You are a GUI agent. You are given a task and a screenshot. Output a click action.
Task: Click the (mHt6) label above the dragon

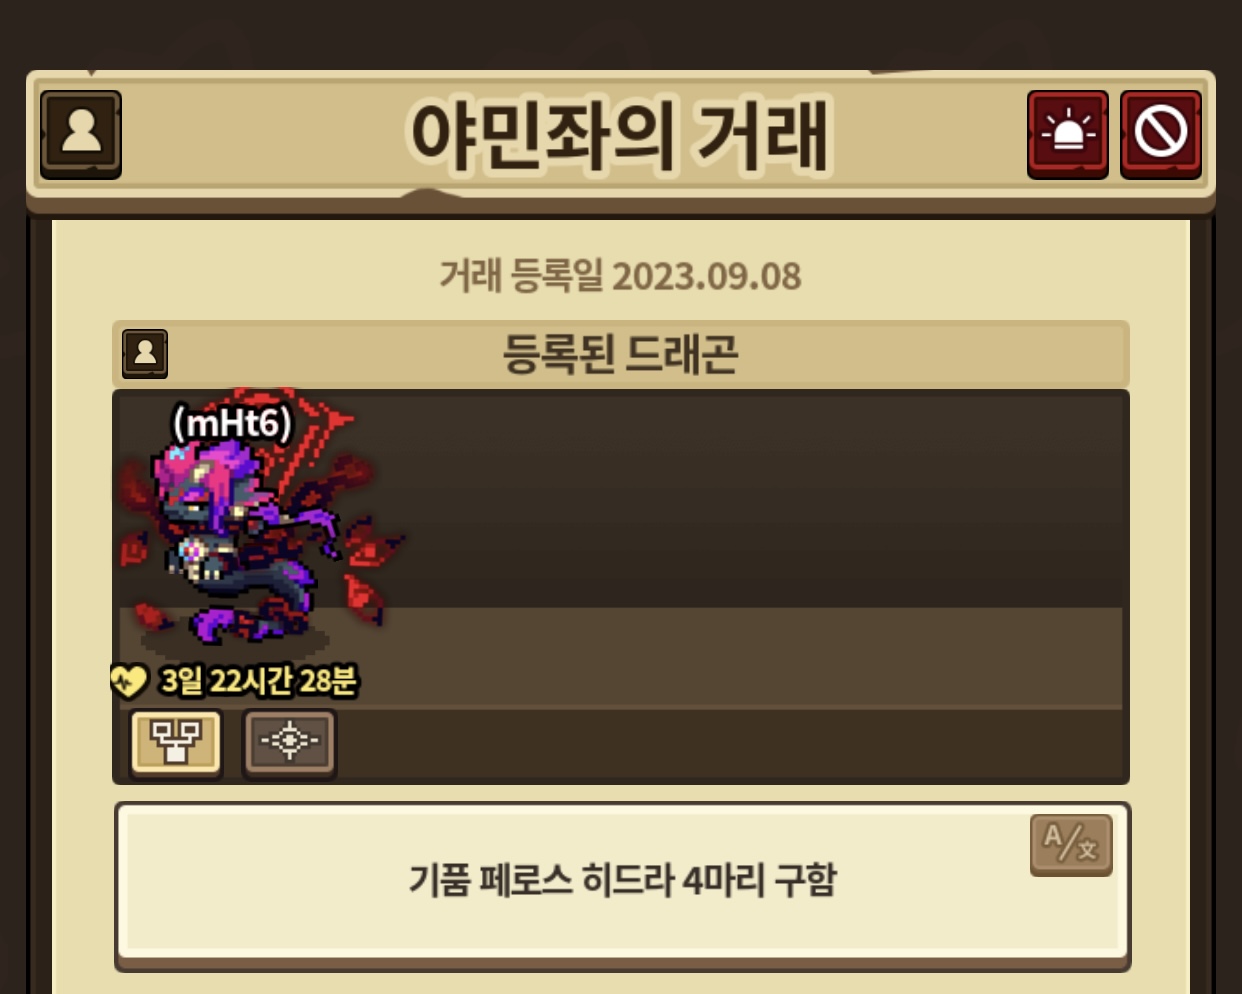pyautogui.click(x=232, y=423)
